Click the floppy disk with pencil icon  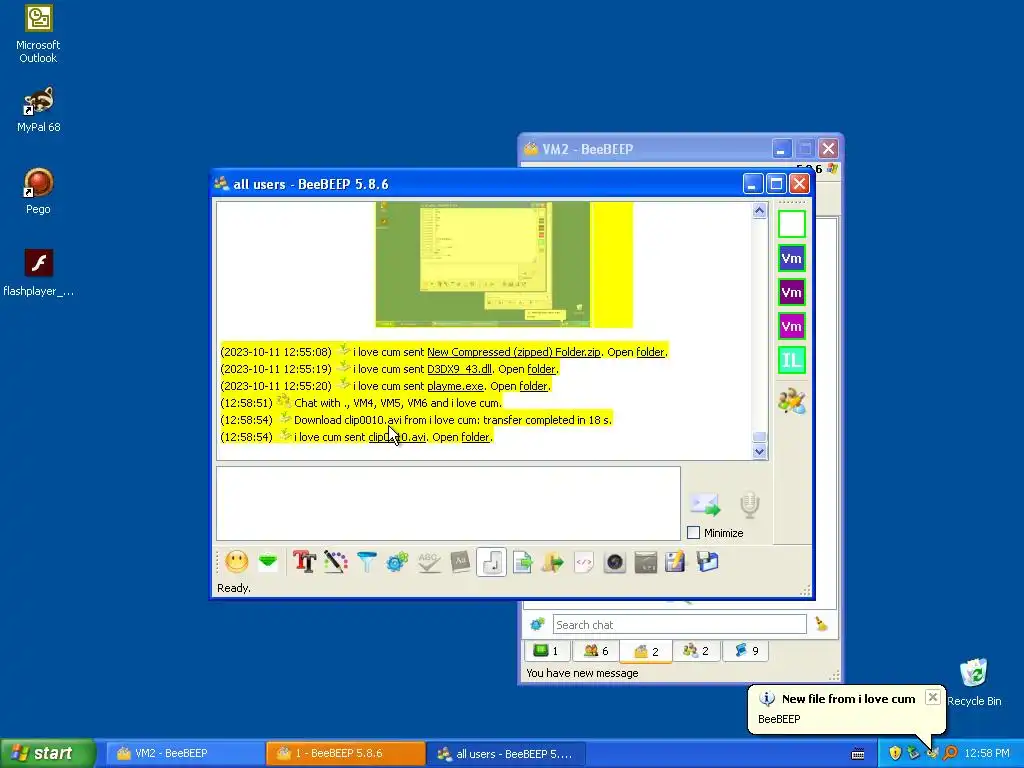676,562
